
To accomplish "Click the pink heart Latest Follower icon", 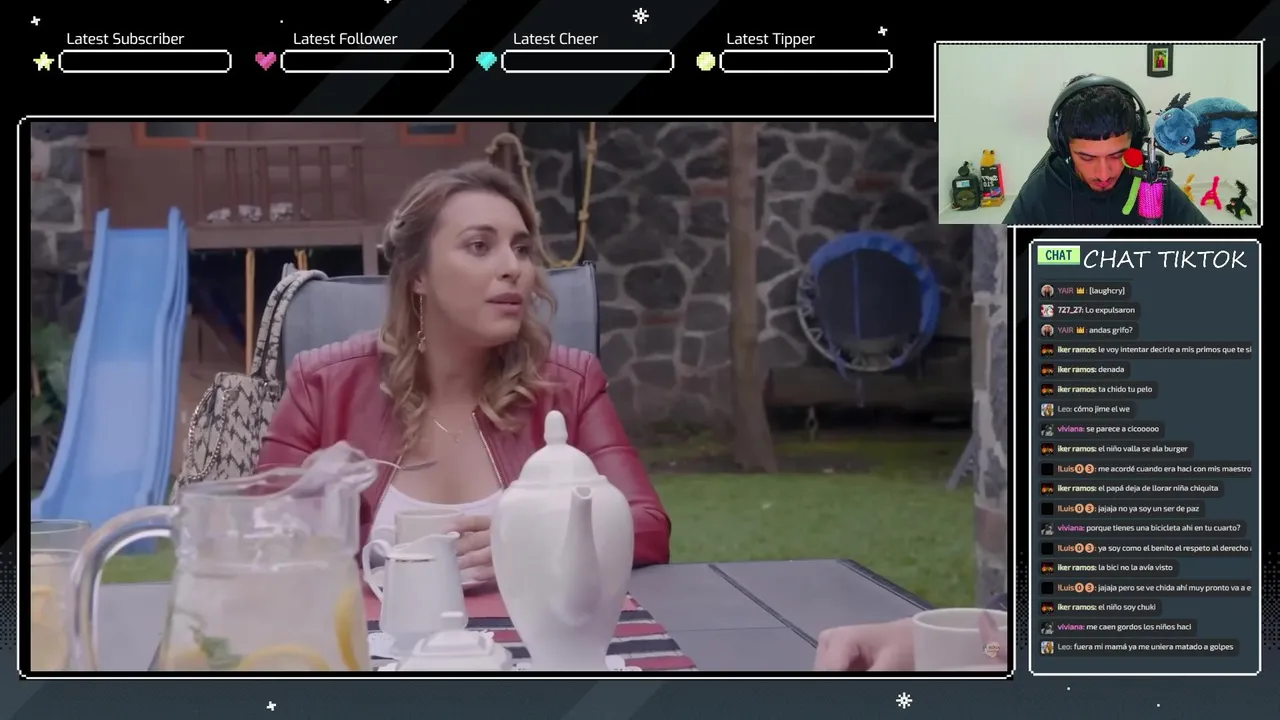I will pos(265,61).
